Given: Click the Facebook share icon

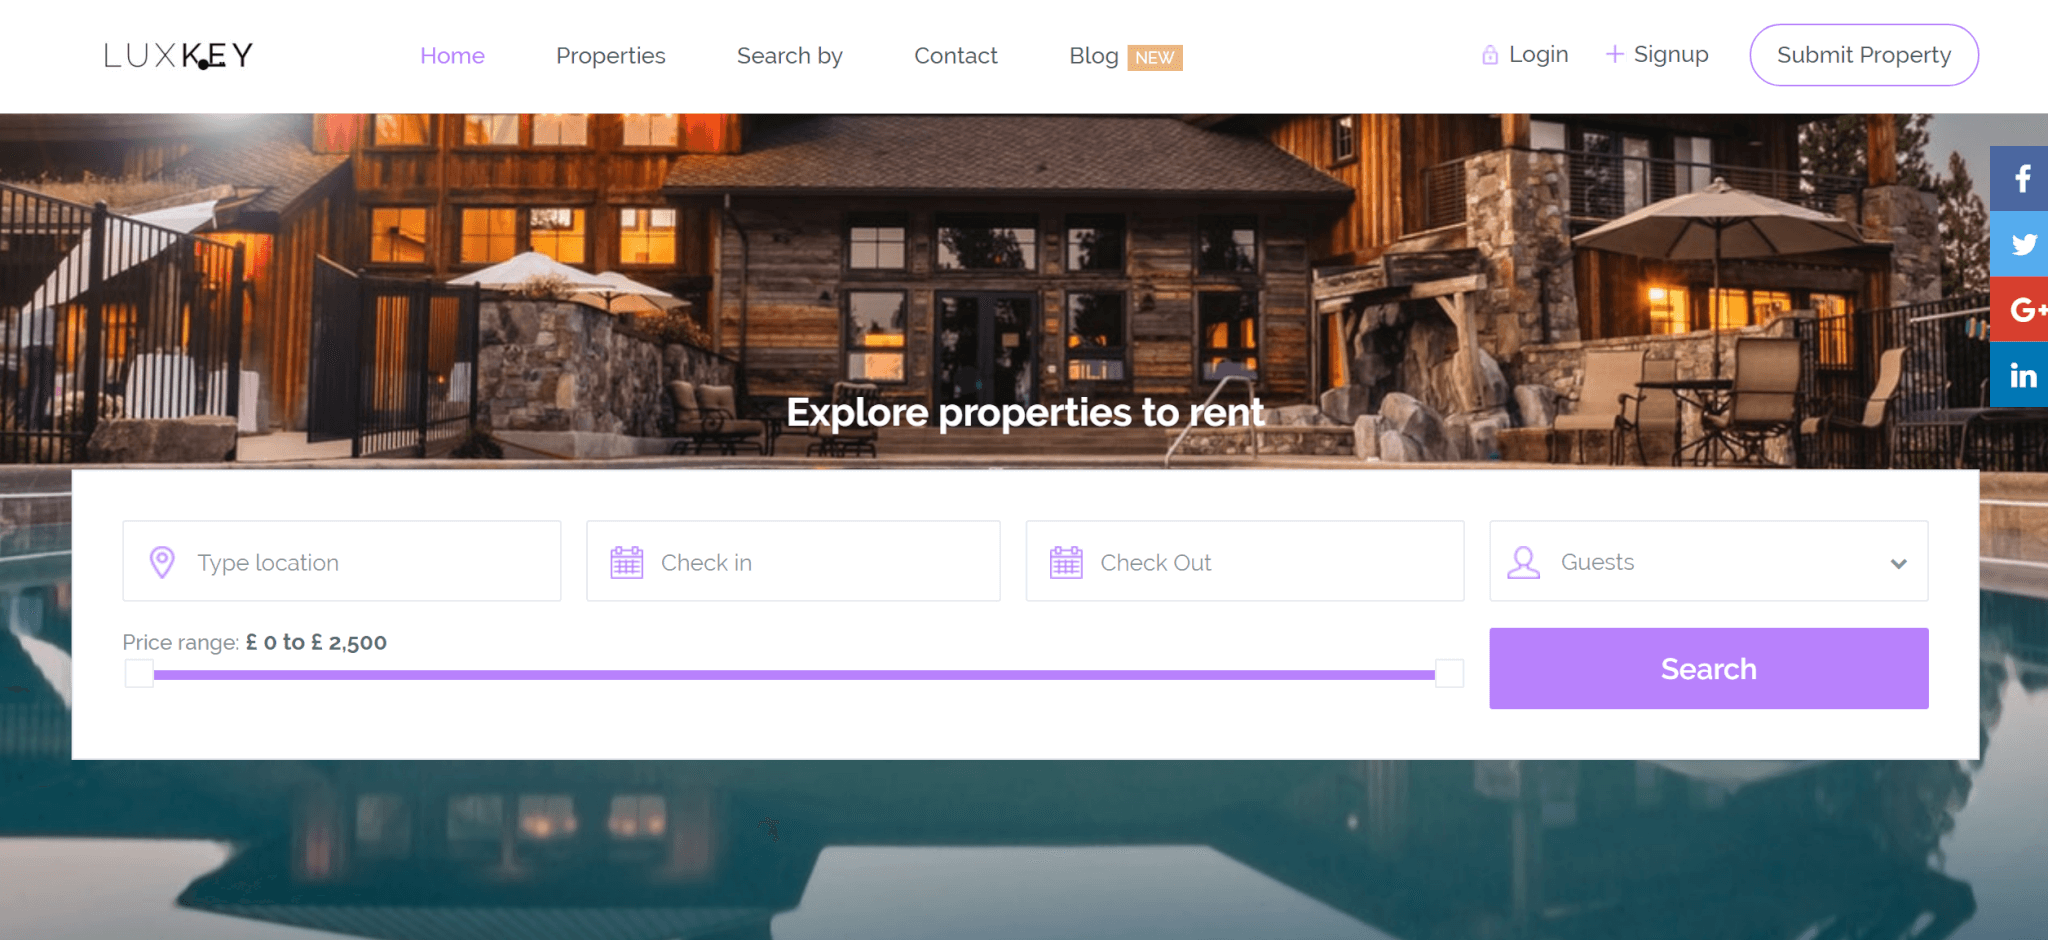Looking at the screenshot, I should click(x=2019, y=179).
